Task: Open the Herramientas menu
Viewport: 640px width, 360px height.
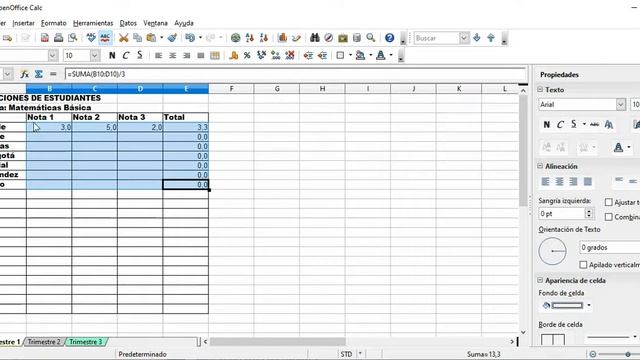Action: [93, 23]
